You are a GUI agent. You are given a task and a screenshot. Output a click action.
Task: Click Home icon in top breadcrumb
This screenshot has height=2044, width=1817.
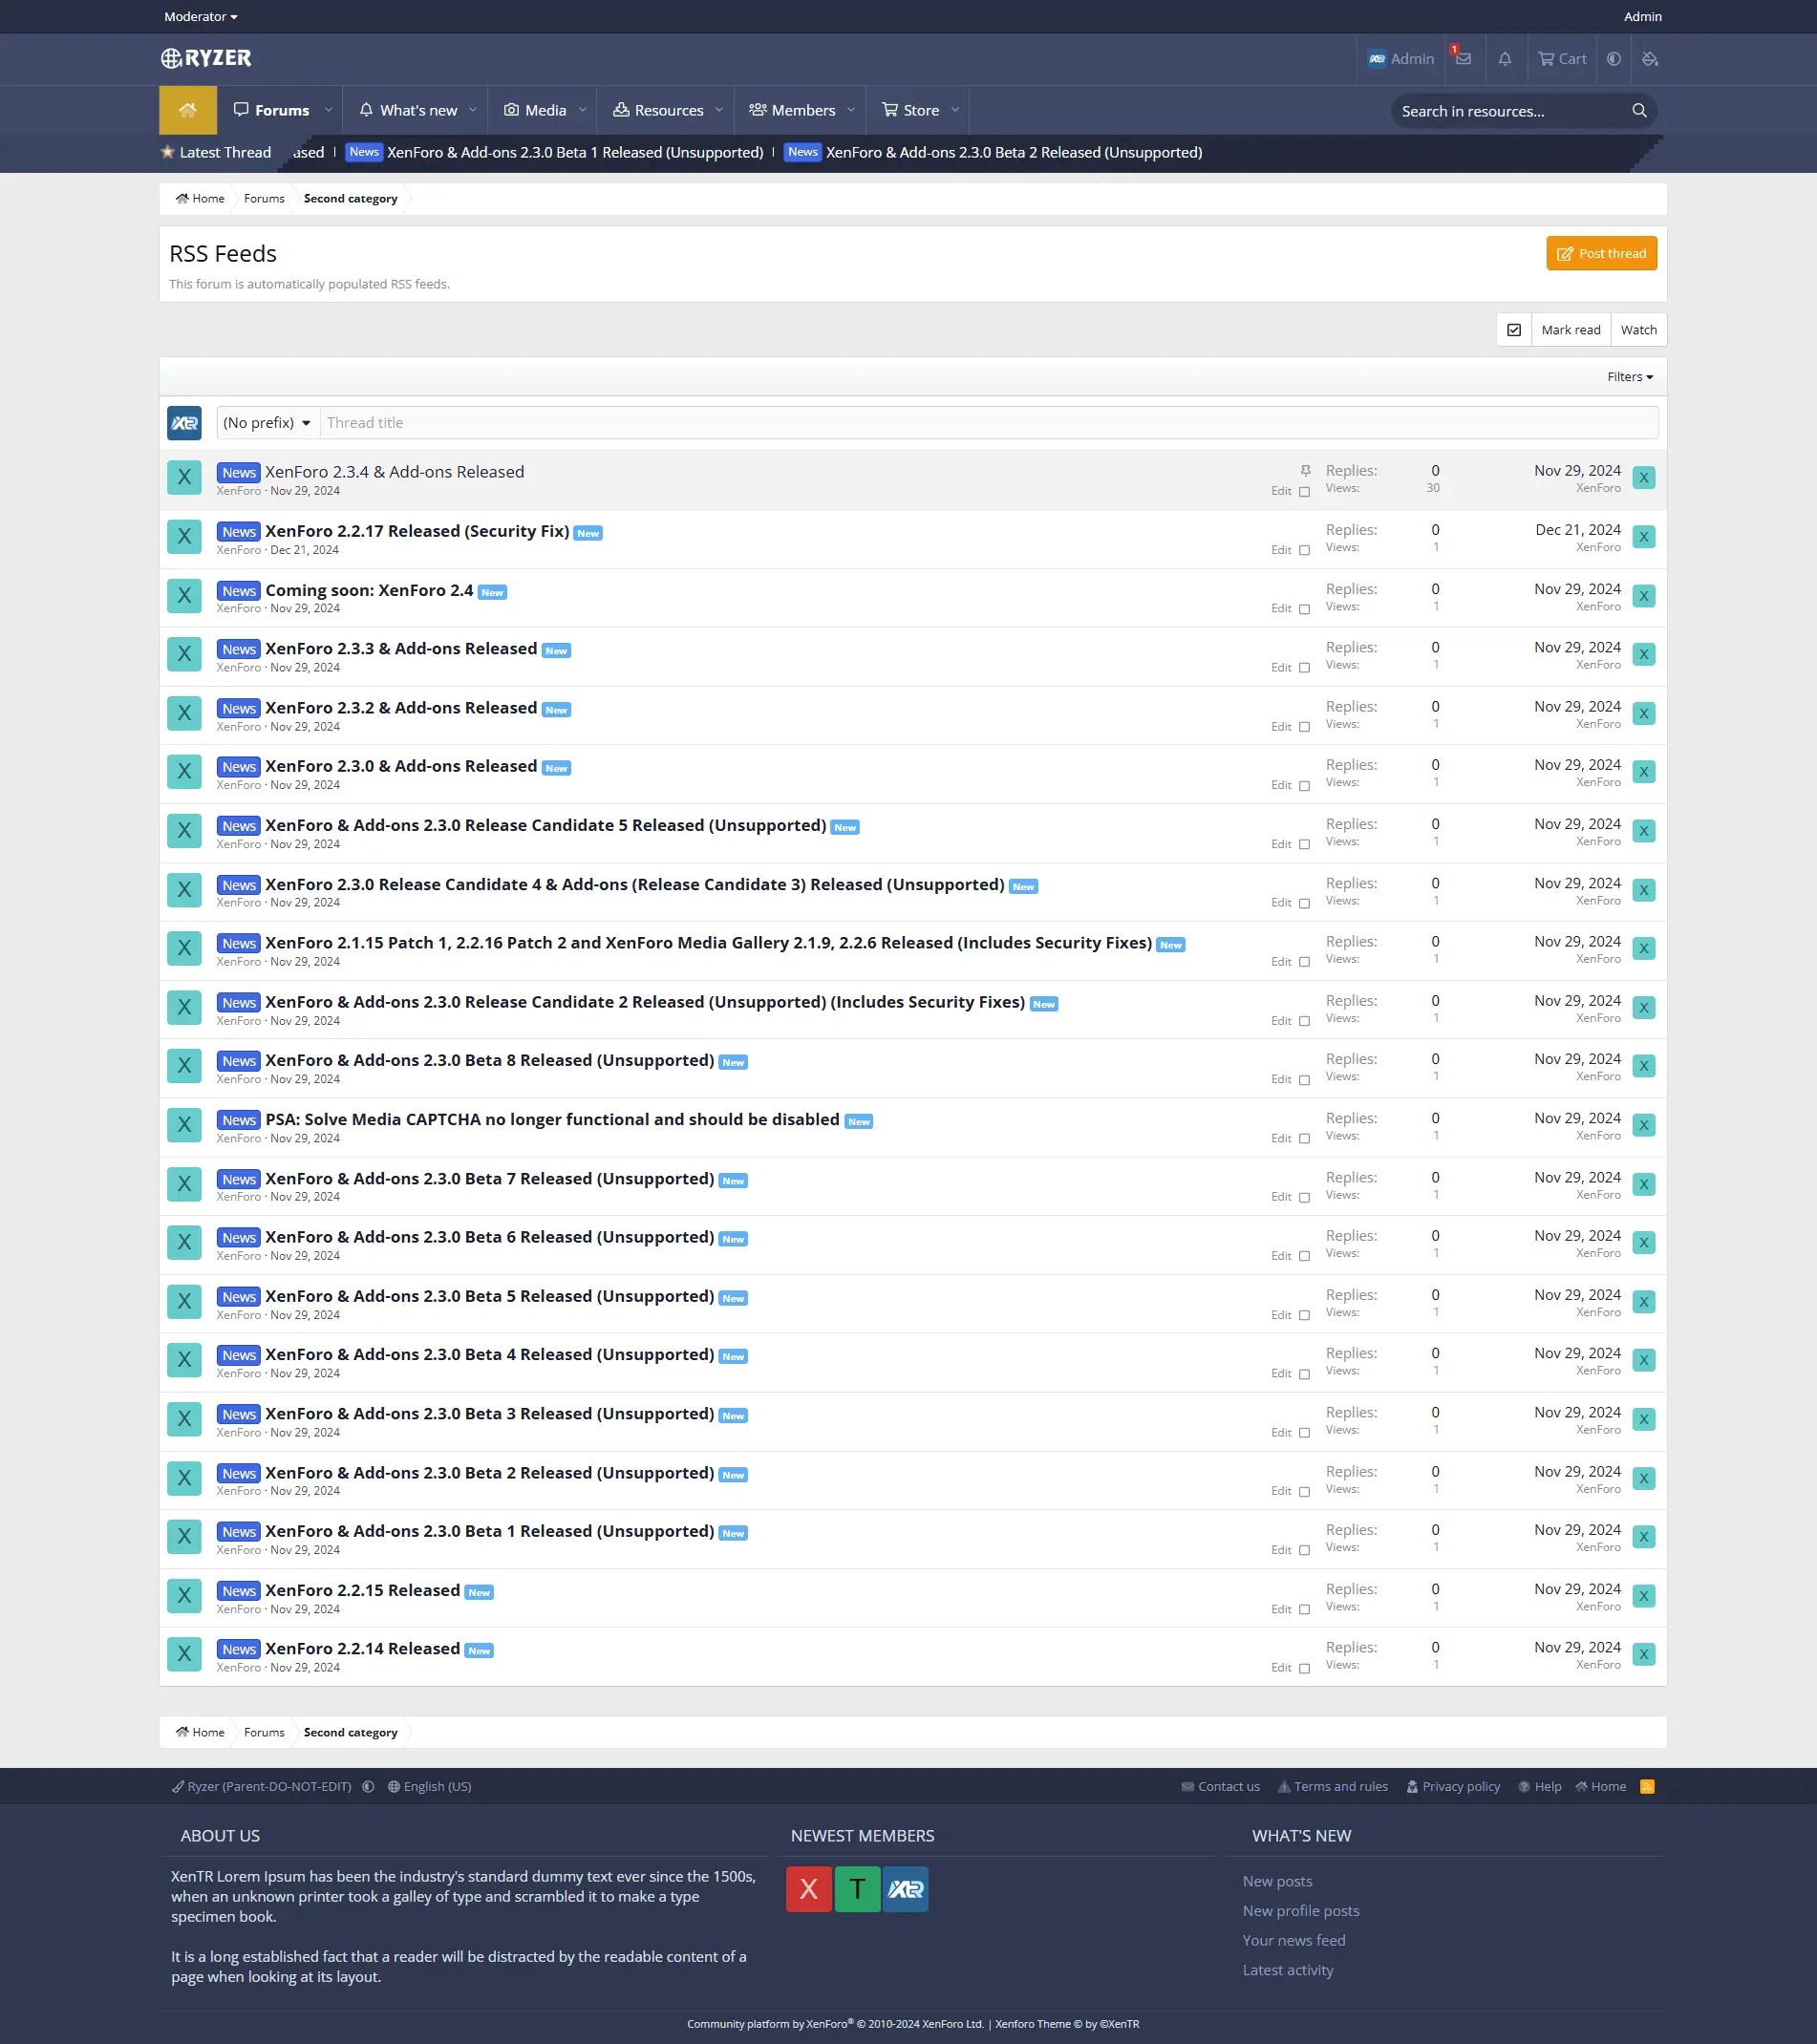(182, 199)
